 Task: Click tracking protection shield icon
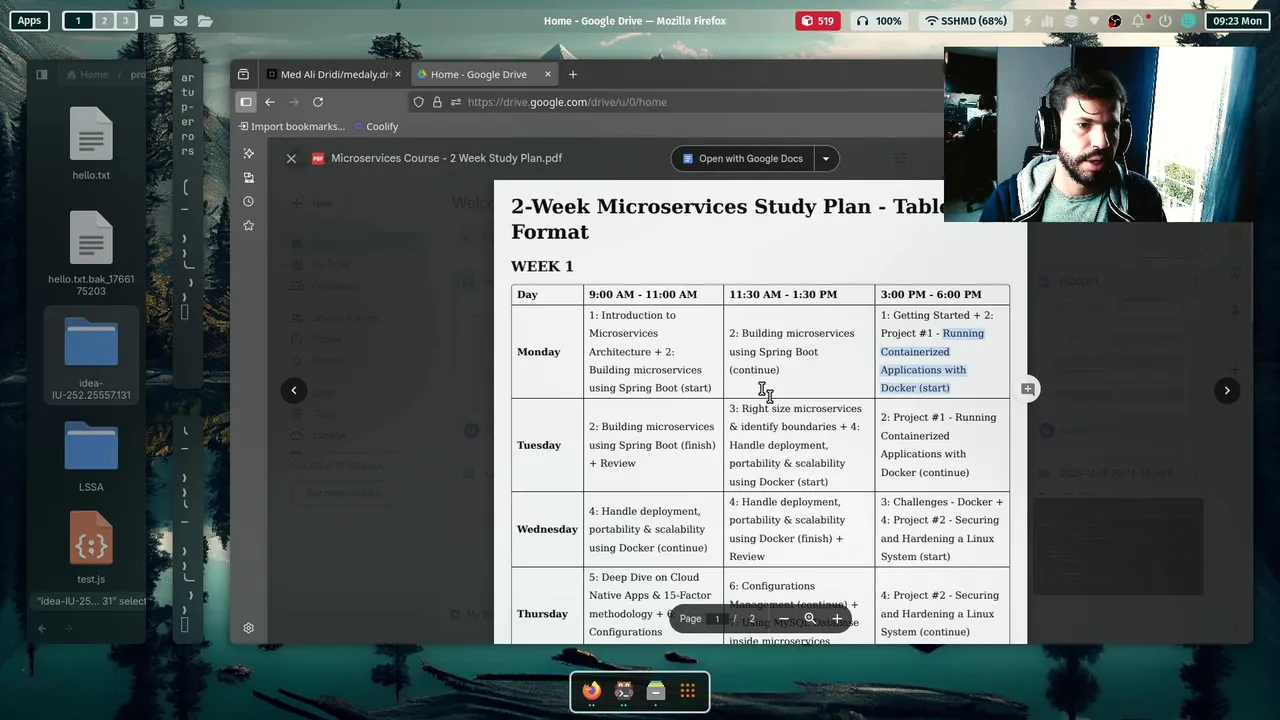(x=419, y=102)
